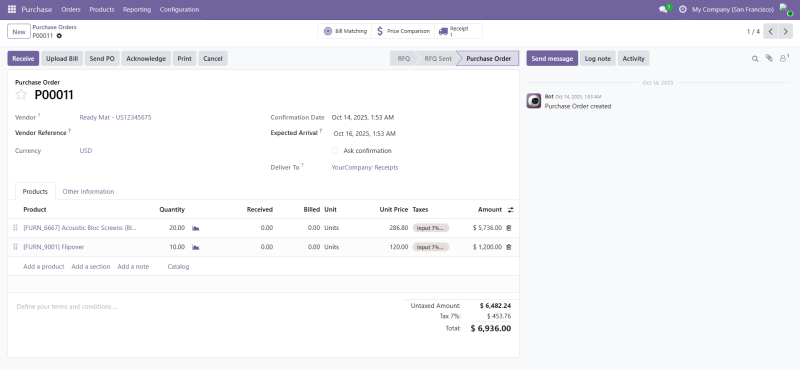Click the Send PO button

(102, 59)
